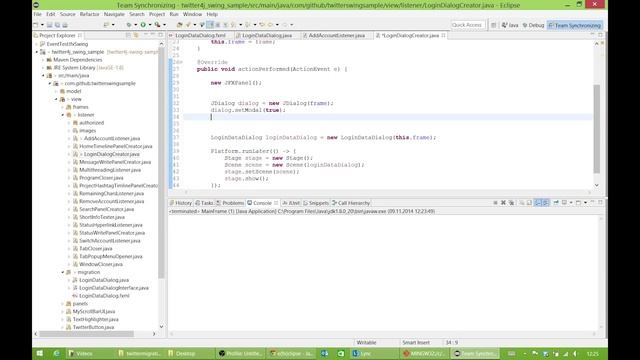Open the dropdown arrow next to the Debug icon

click(136, 25)
